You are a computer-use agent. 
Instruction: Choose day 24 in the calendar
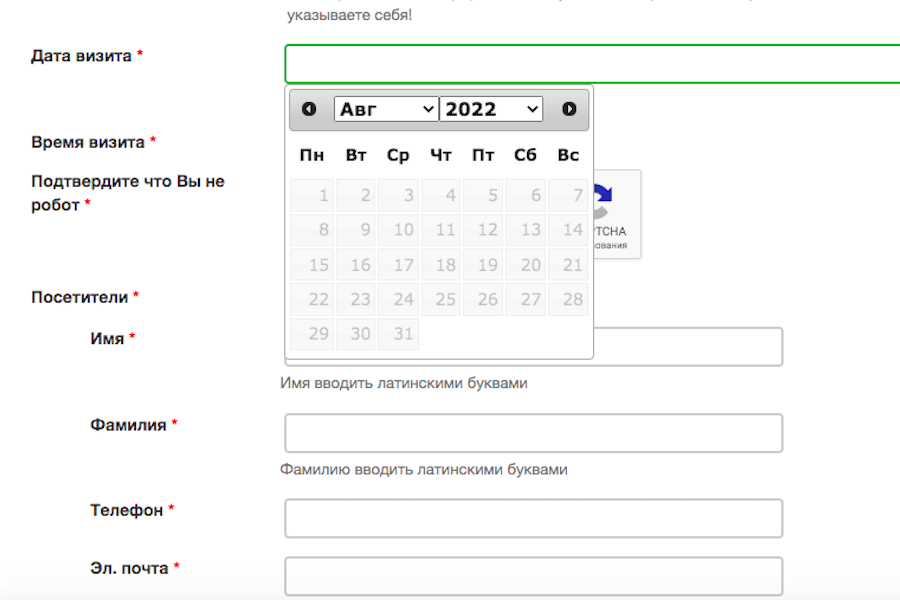pos(397,299)
